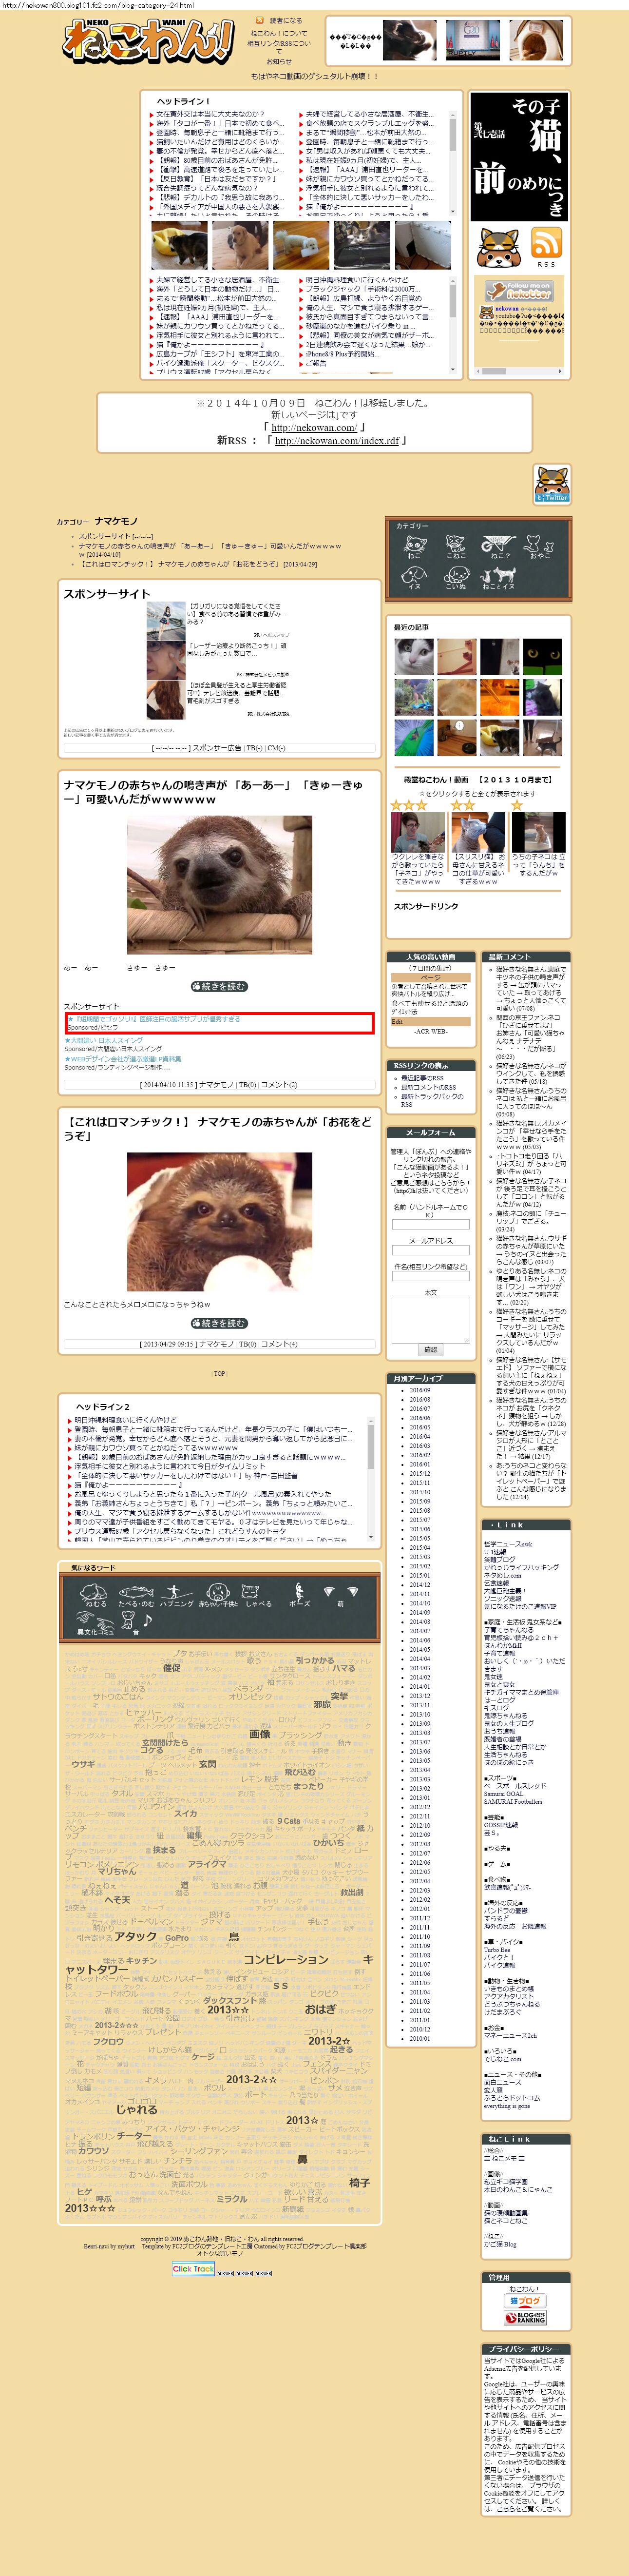Viewport: 629px width, 2576px height.
Task: Click the ポーズ keyword icon
Action: (x=299, y=1595)
